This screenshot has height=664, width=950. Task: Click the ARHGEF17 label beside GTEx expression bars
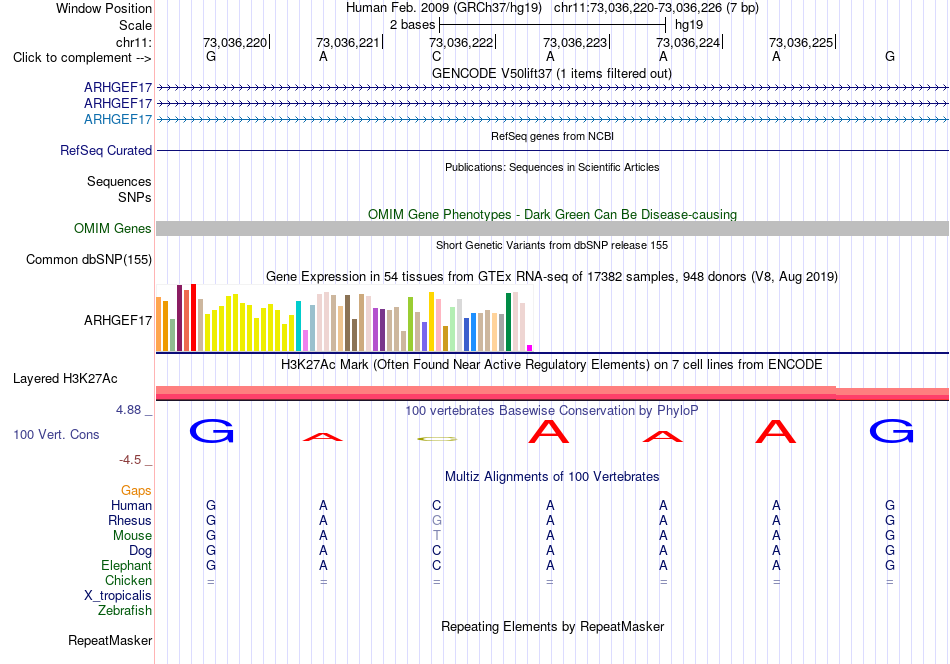click(118, 320)
